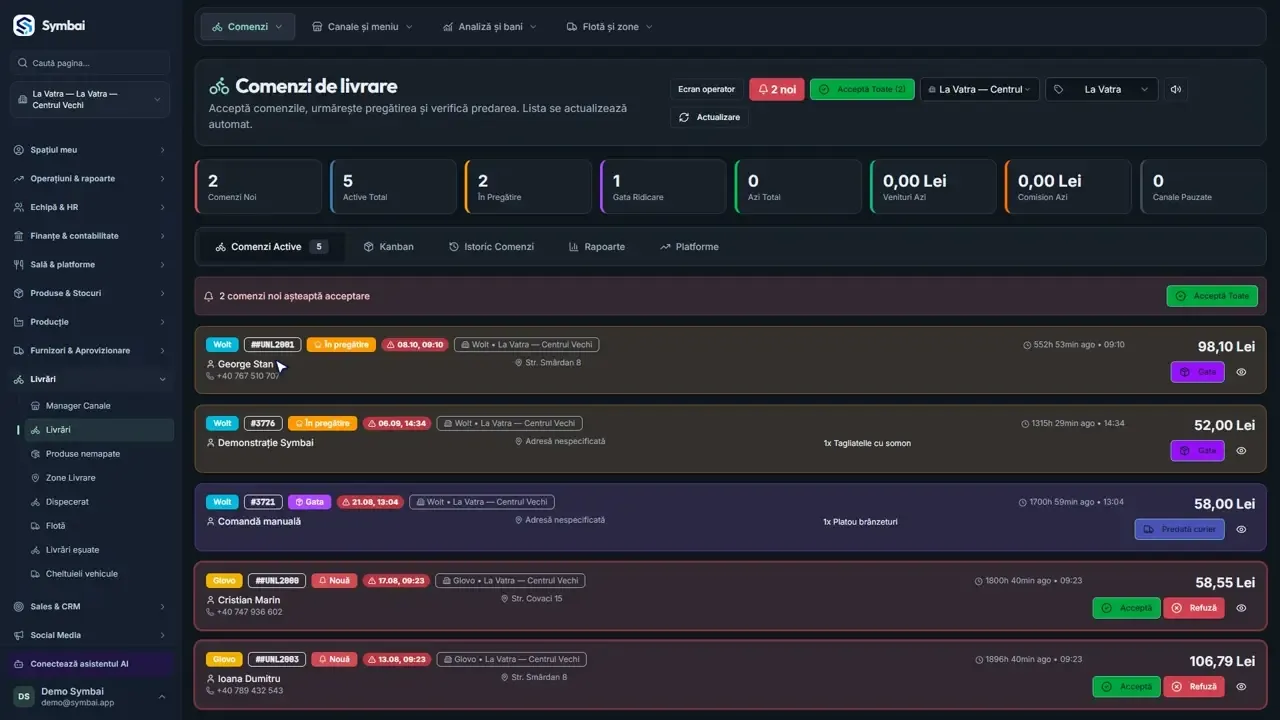Image resolution: width=1280 pixels, height=720 pixels.
Task: Open the Flotă și zone top menu
Action: [x=609, y=27]
